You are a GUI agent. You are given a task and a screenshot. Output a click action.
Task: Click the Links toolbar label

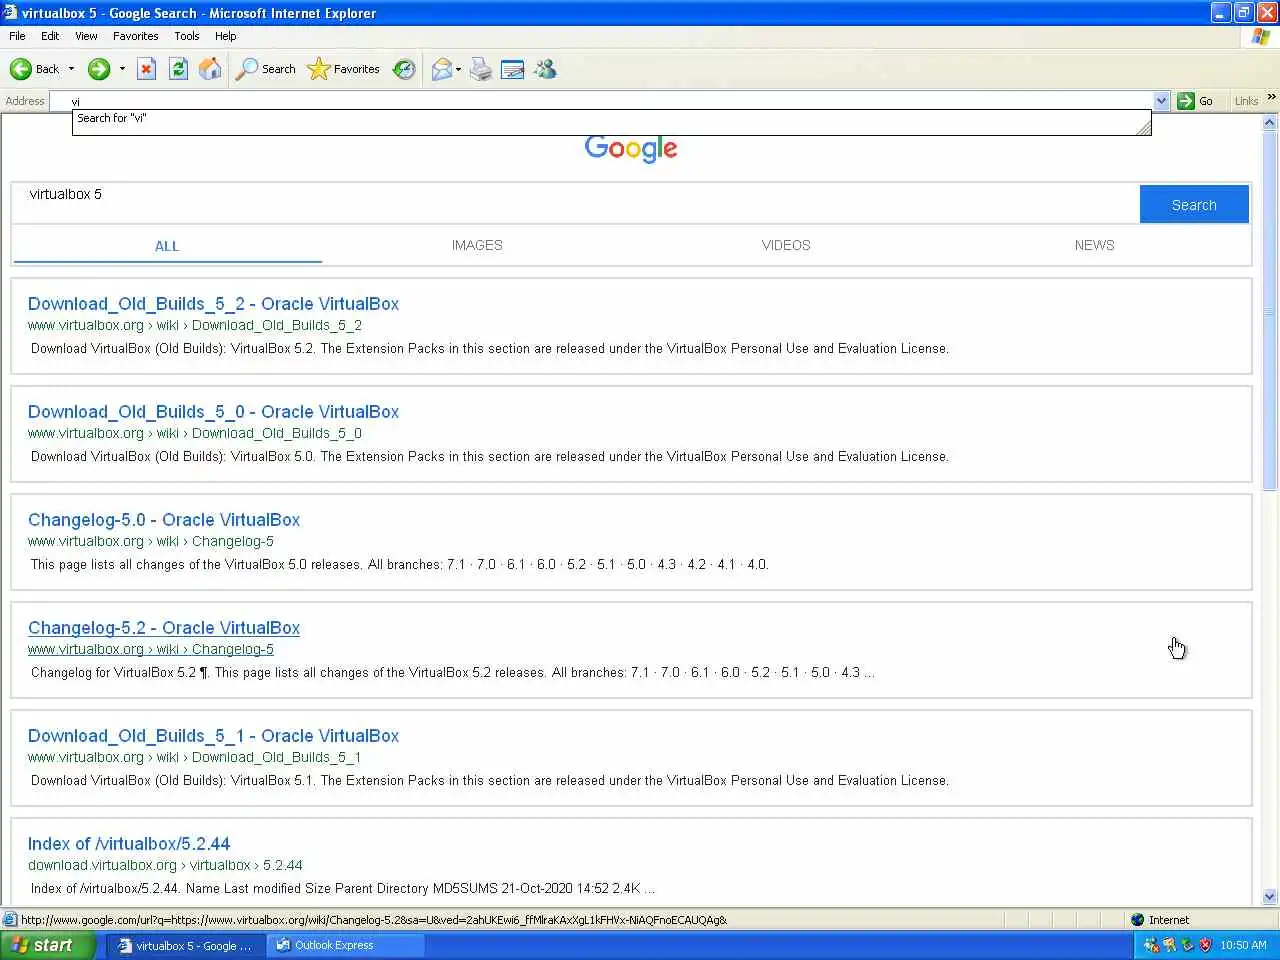click(x=1246, y=101)
